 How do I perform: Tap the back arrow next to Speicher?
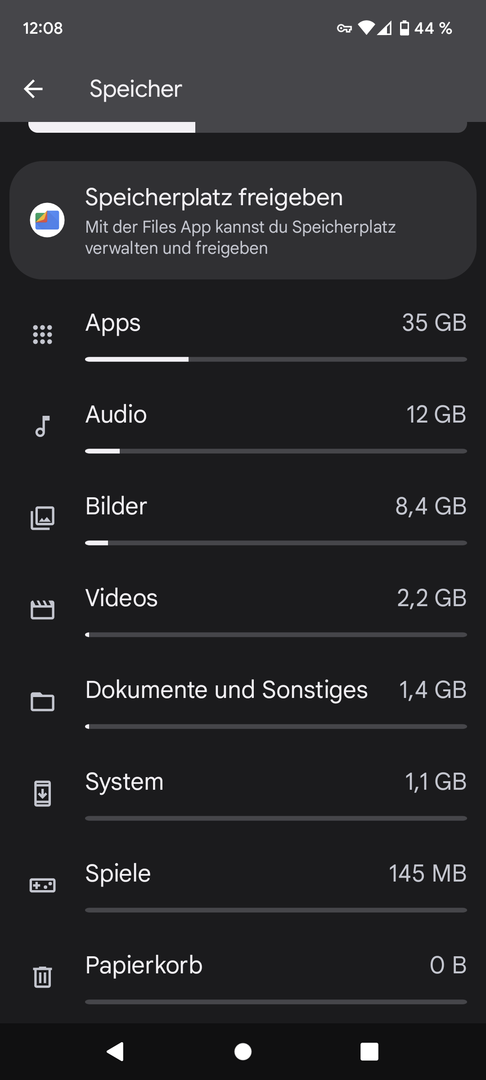click(x=33, y=89)
